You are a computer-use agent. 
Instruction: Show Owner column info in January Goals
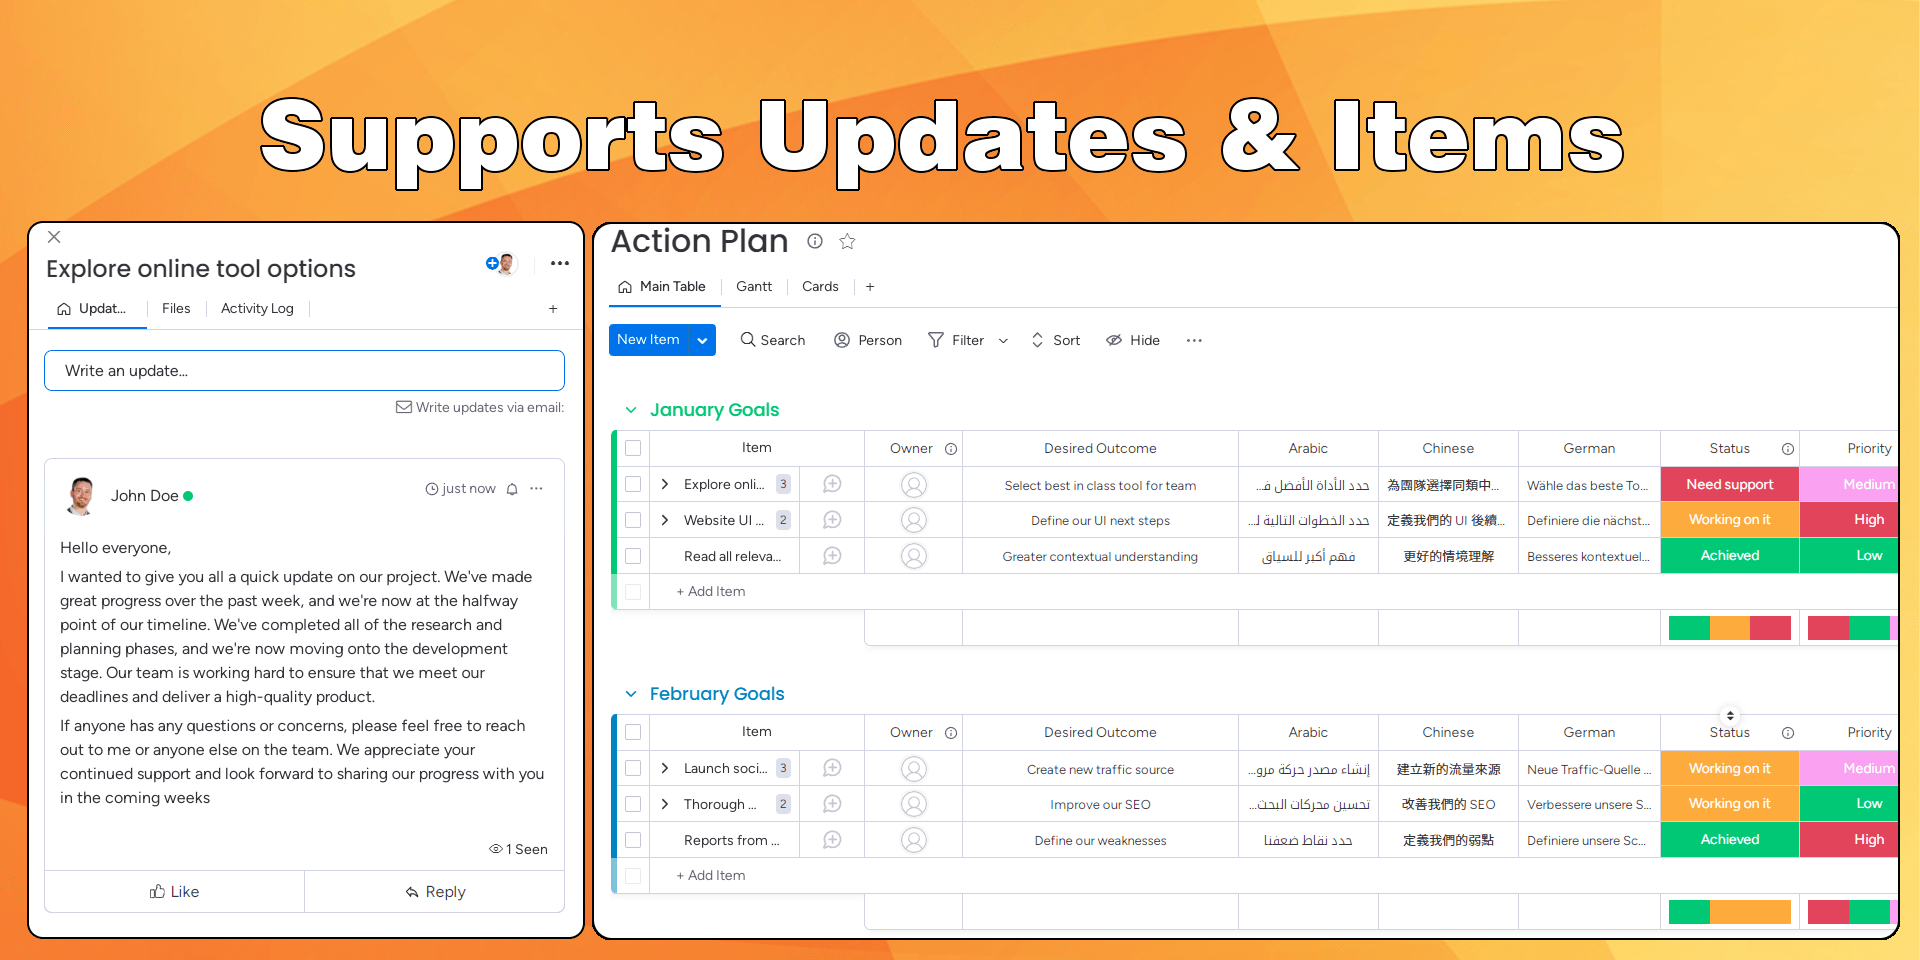tap(951, 449)
